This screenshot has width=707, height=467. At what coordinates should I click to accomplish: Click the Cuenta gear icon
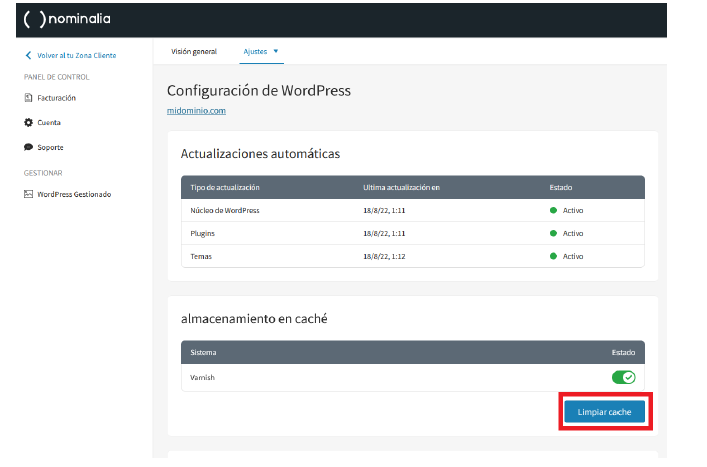pos(28,123)
